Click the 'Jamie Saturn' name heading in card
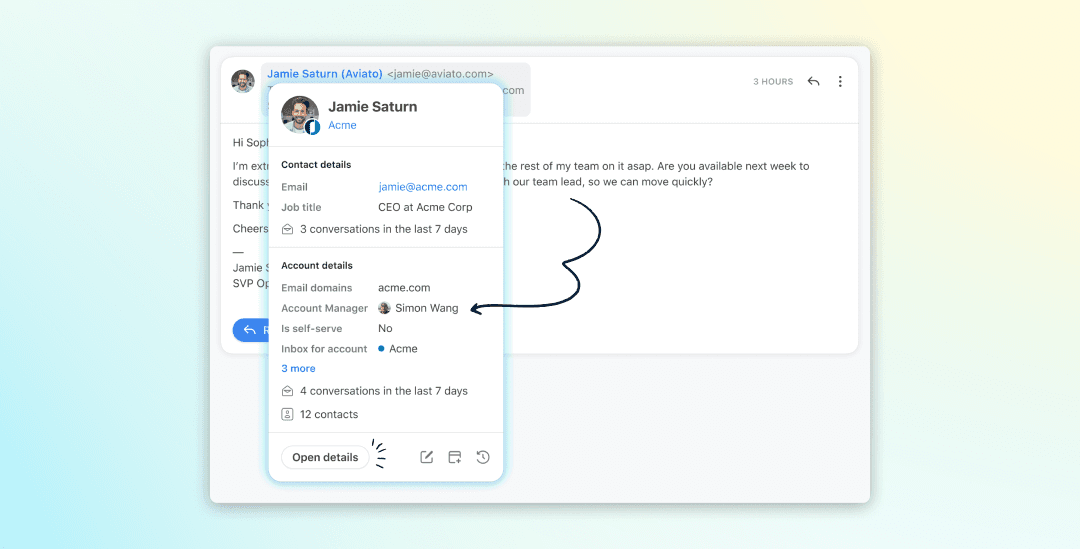 pos(373,107)
